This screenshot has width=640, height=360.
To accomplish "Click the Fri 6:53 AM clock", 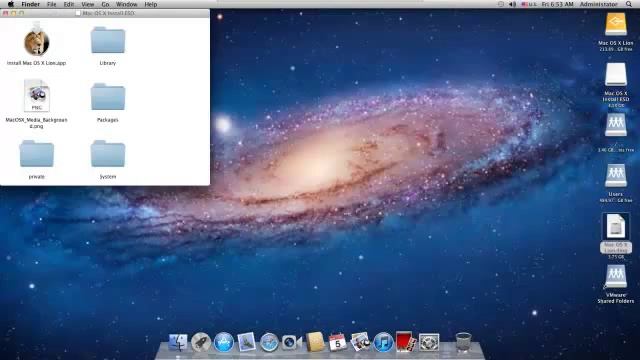I will 558,4.
